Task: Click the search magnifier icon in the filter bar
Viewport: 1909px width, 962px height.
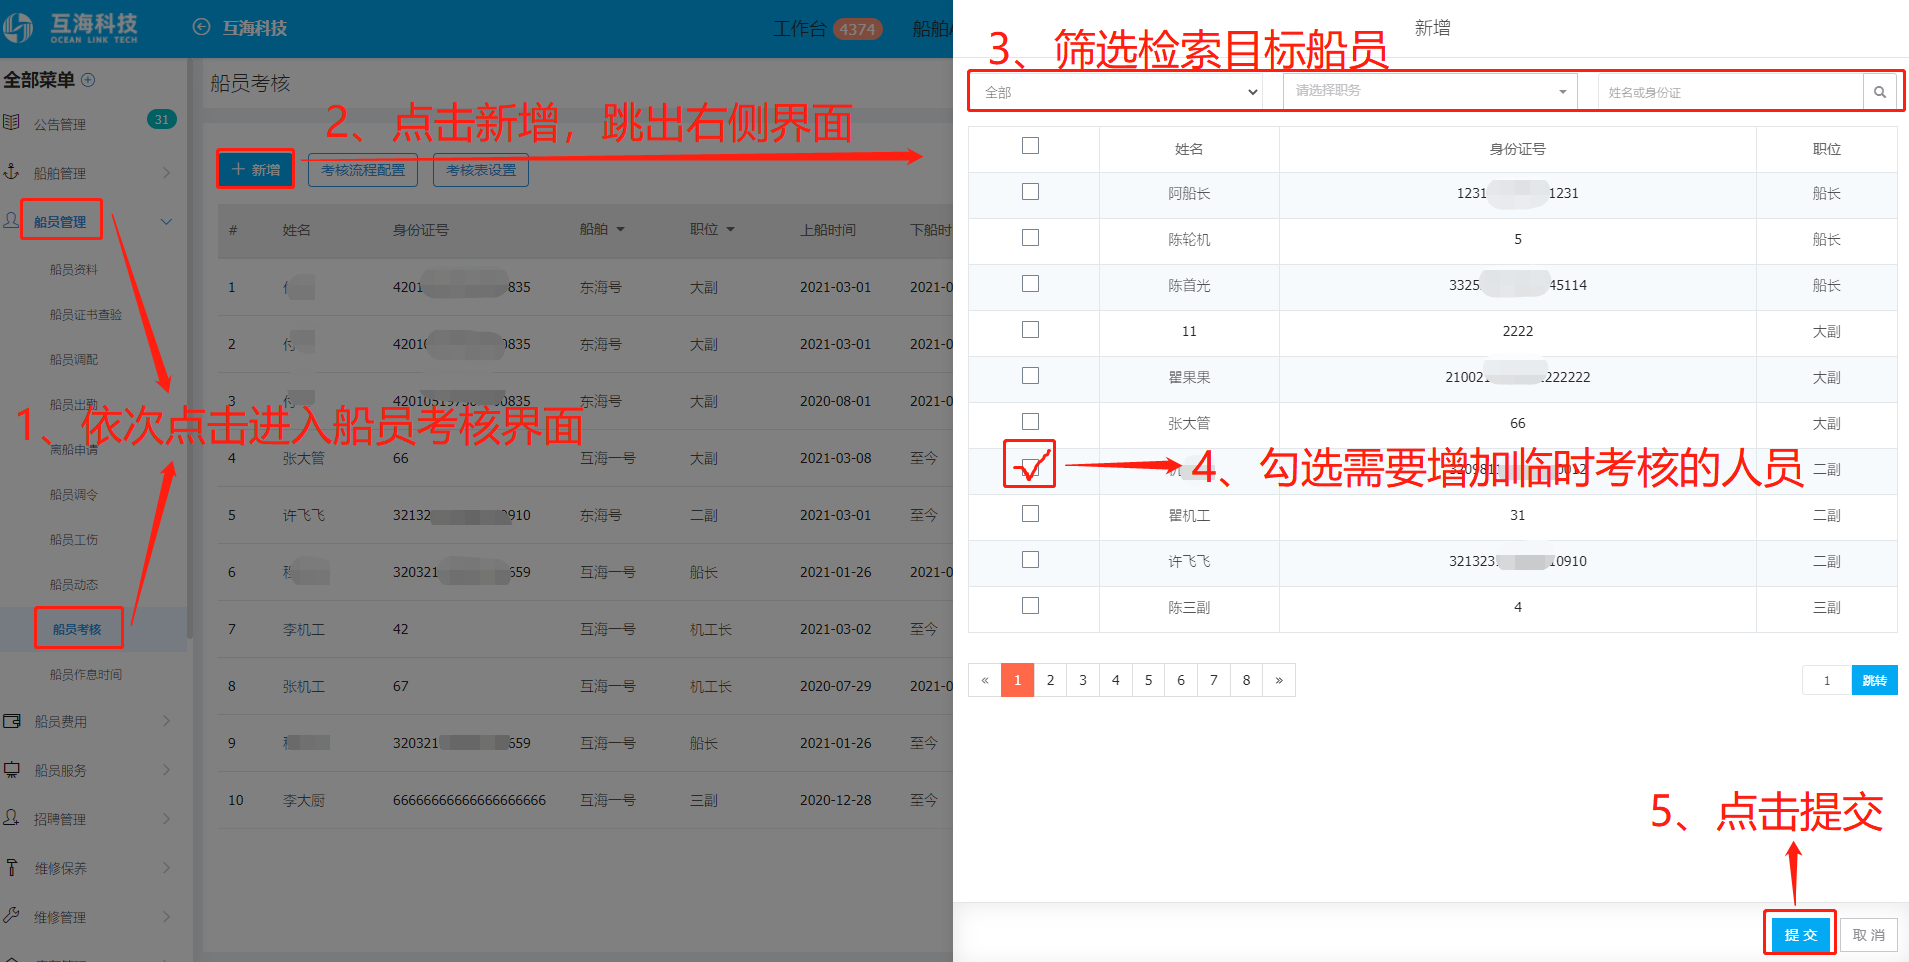Action: click(1879, 92)
